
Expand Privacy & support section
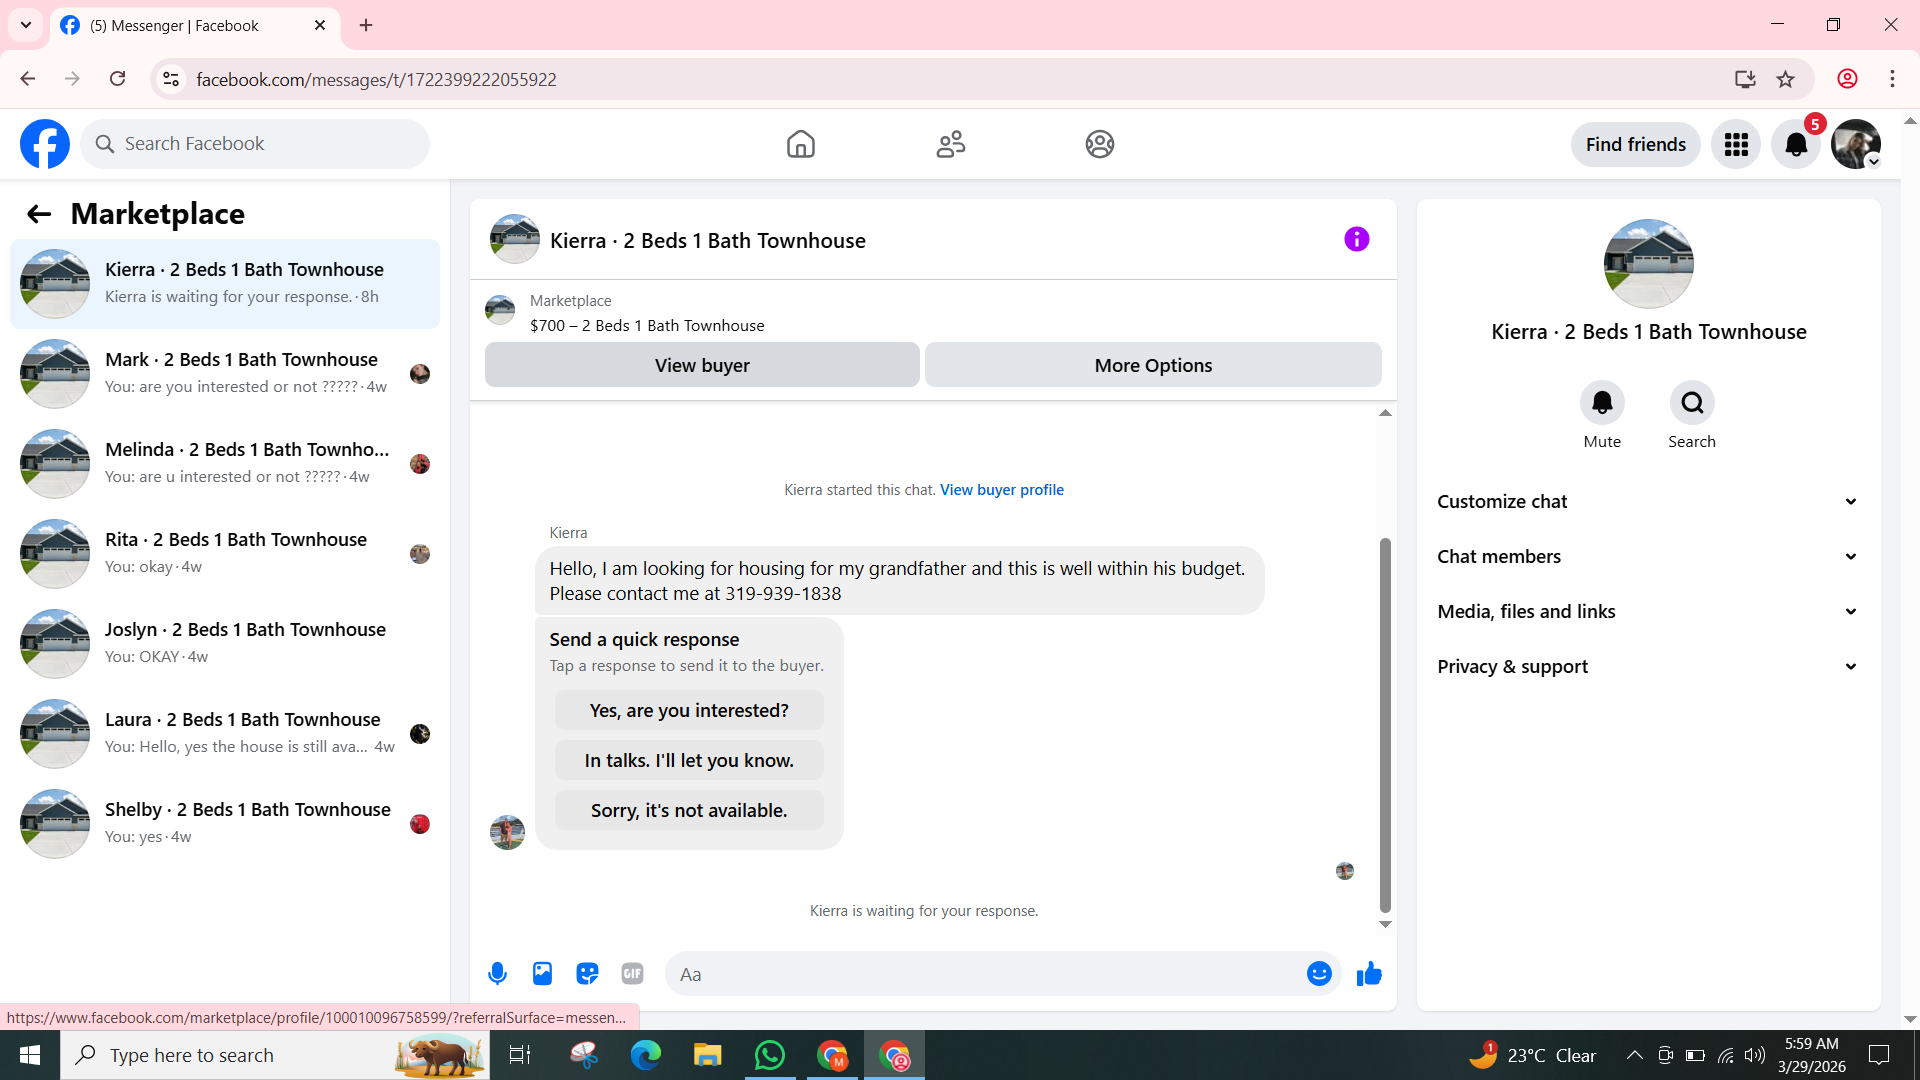click(1648, 667)
